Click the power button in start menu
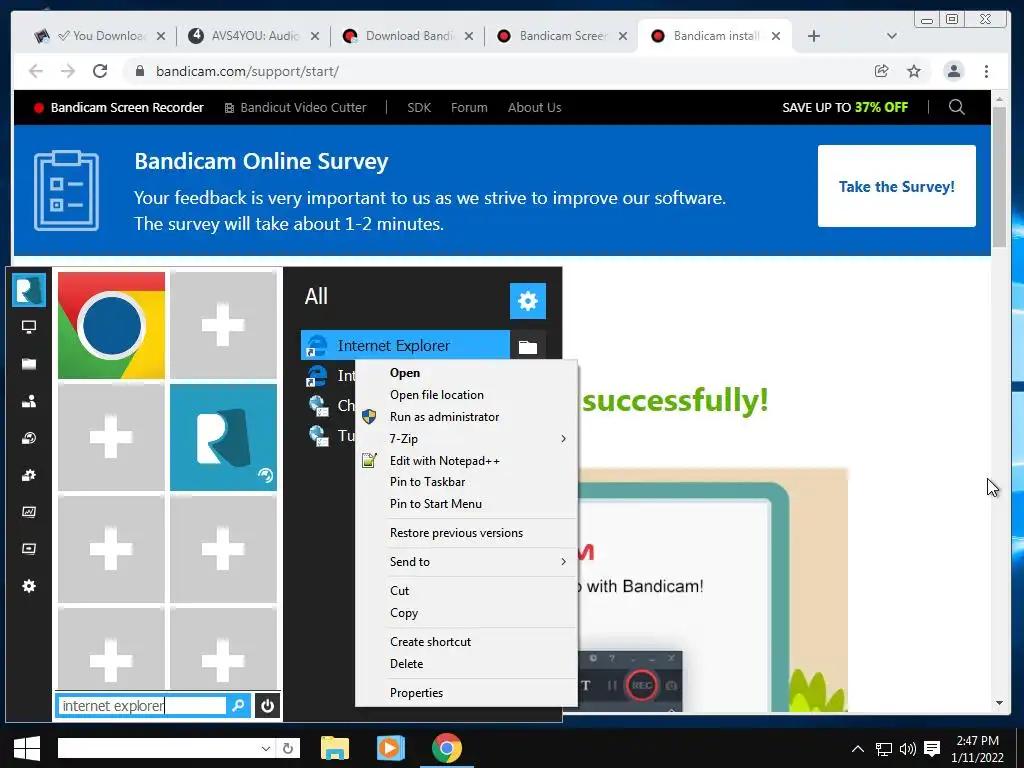This screenshot has width=1024, height=768. (x=267, y=705)
